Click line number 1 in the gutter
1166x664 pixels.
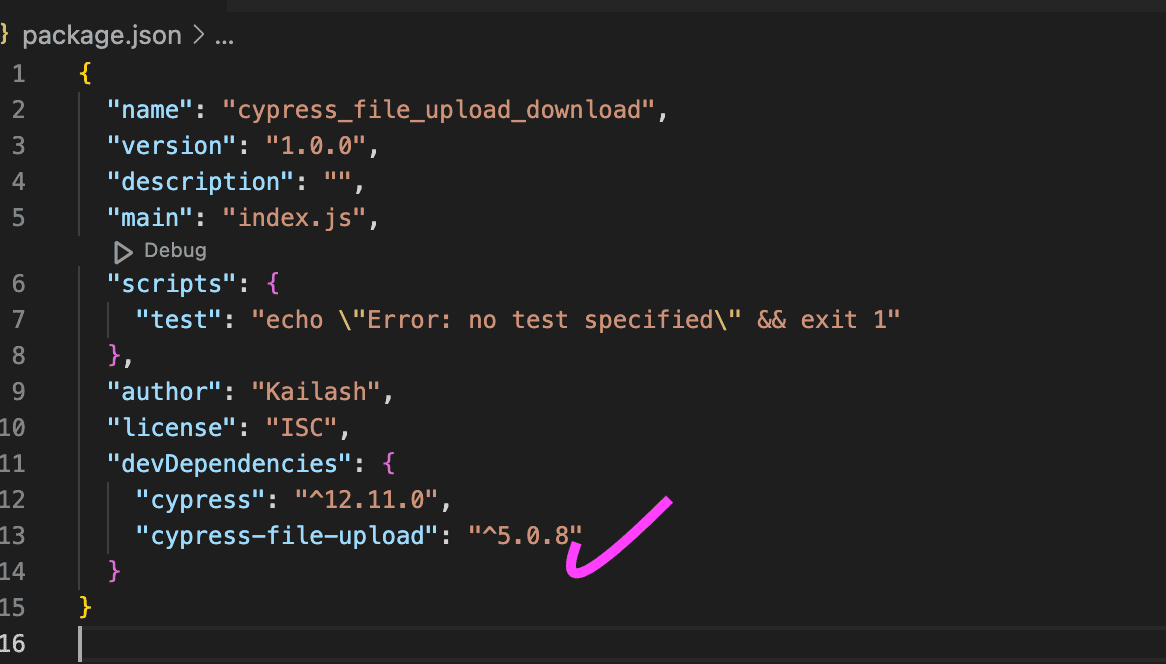19,74
